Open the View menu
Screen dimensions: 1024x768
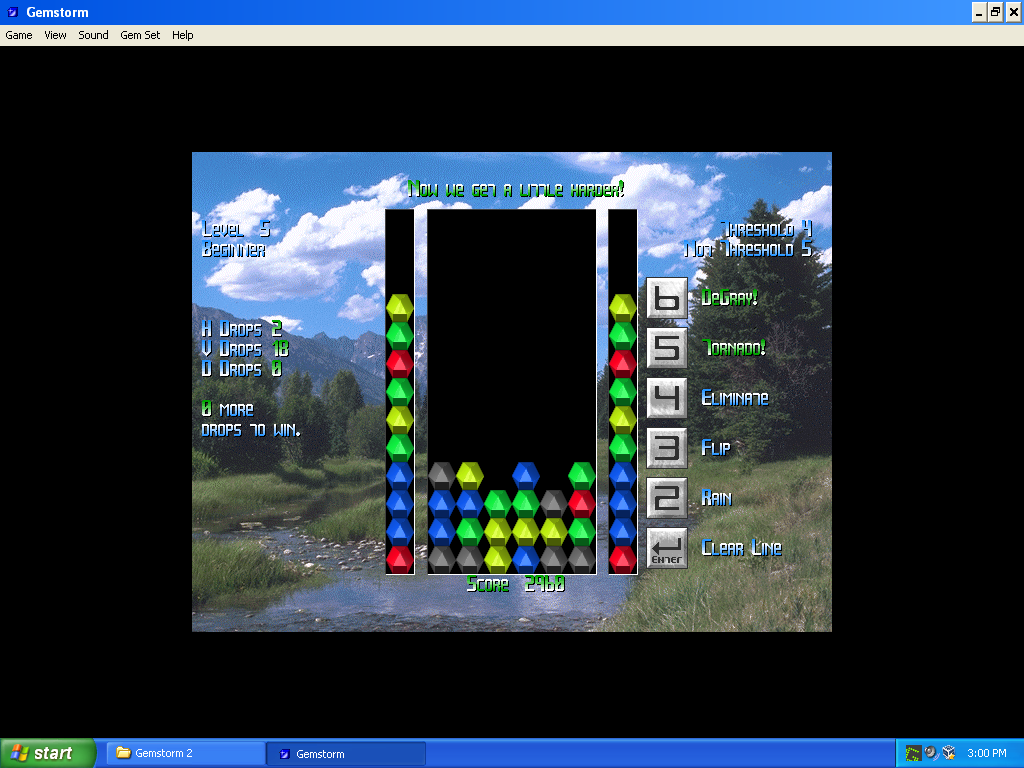(55, 35)
